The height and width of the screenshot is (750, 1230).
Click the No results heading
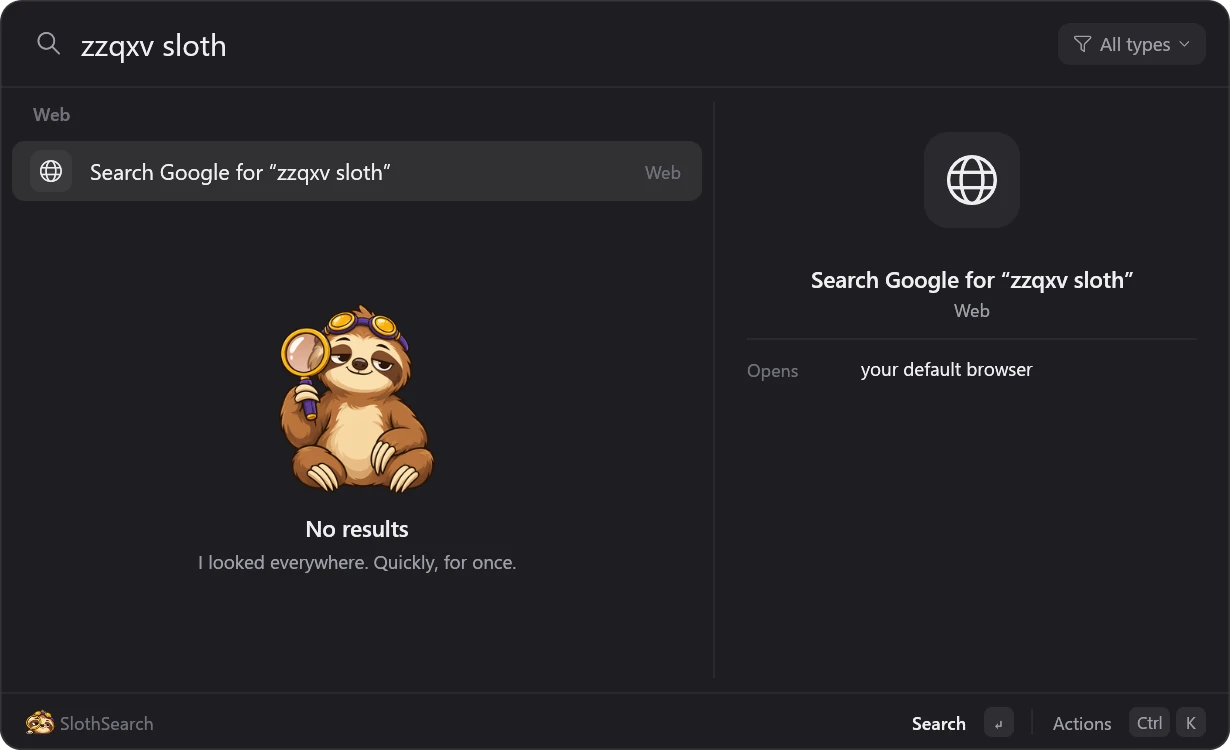pos(357,529)
